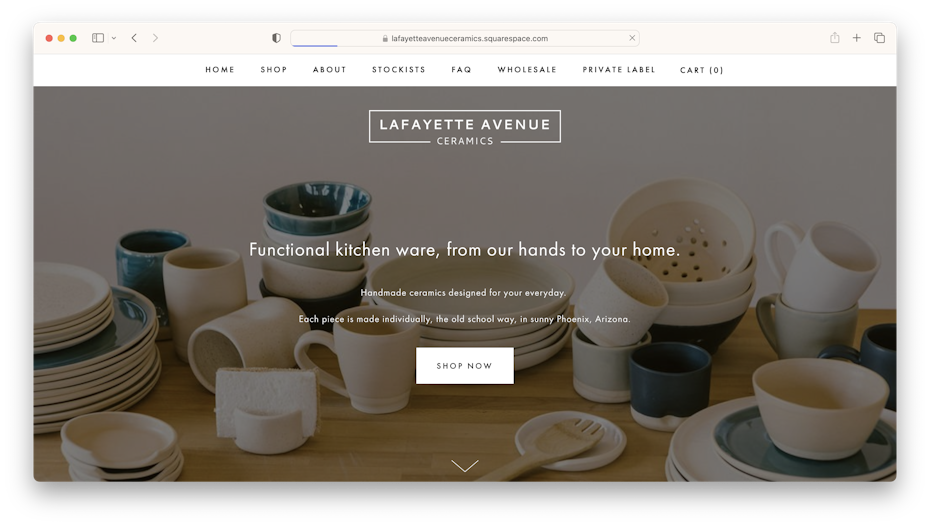Open the privacy report shield icon
Image resolution: width=930 pixels, height=526 pixels.
coord(276,38)
